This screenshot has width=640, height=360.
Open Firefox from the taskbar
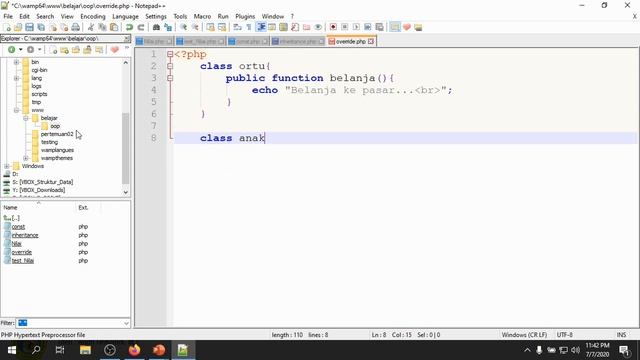[x=134, y=350]
